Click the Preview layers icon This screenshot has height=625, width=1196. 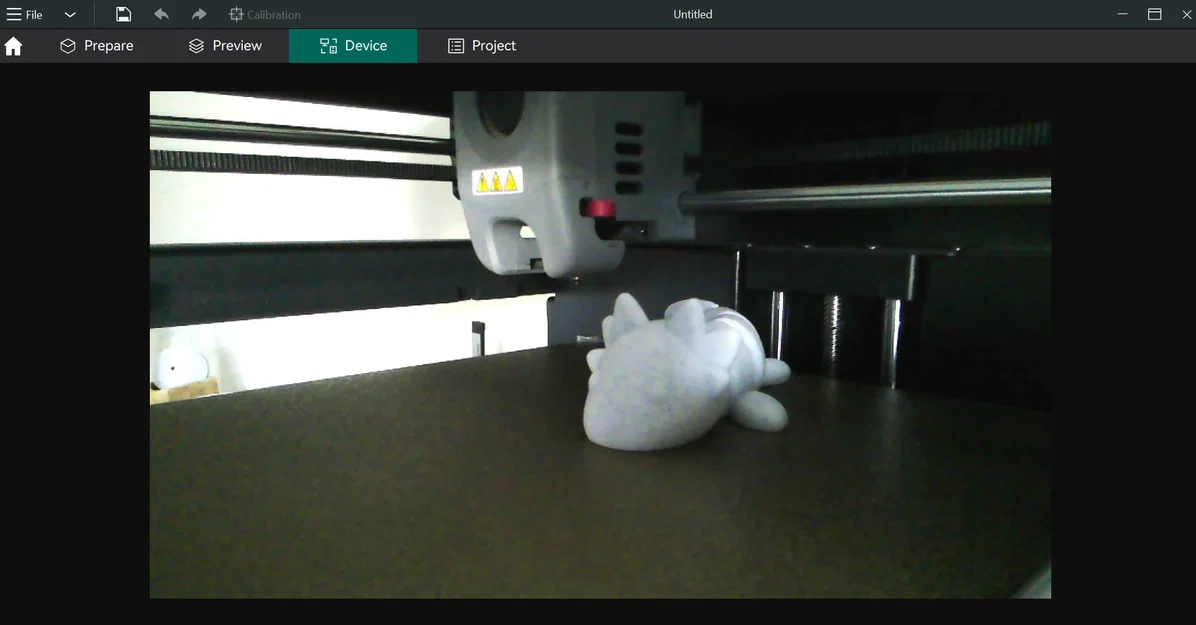click(x=194, y=45)
